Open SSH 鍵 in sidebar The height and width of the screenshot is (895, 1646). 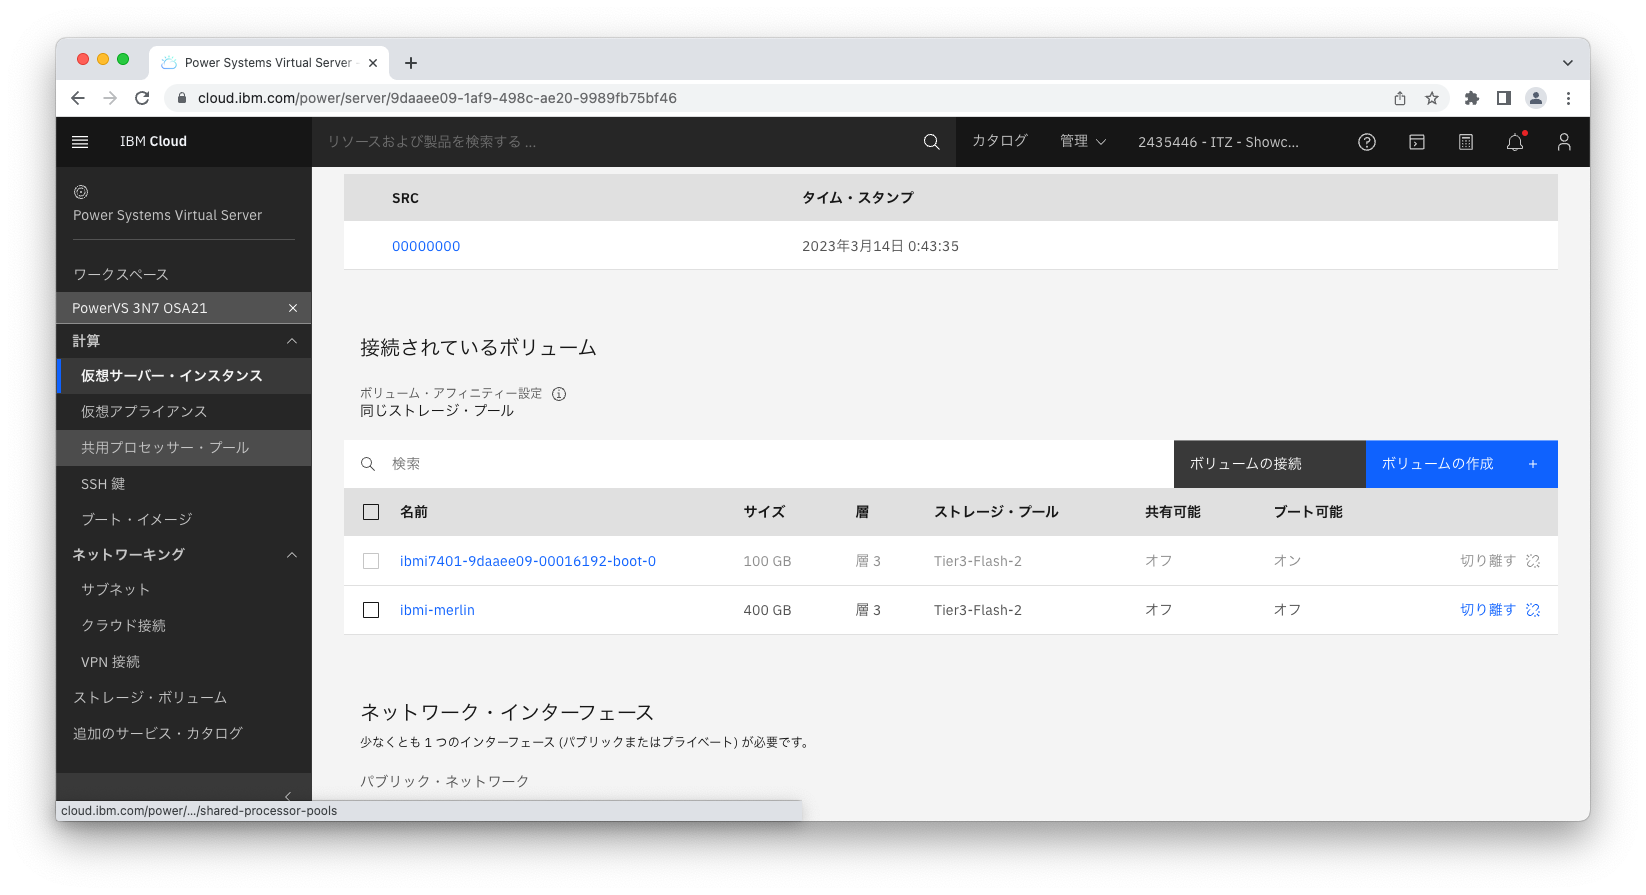coord(184,484)
